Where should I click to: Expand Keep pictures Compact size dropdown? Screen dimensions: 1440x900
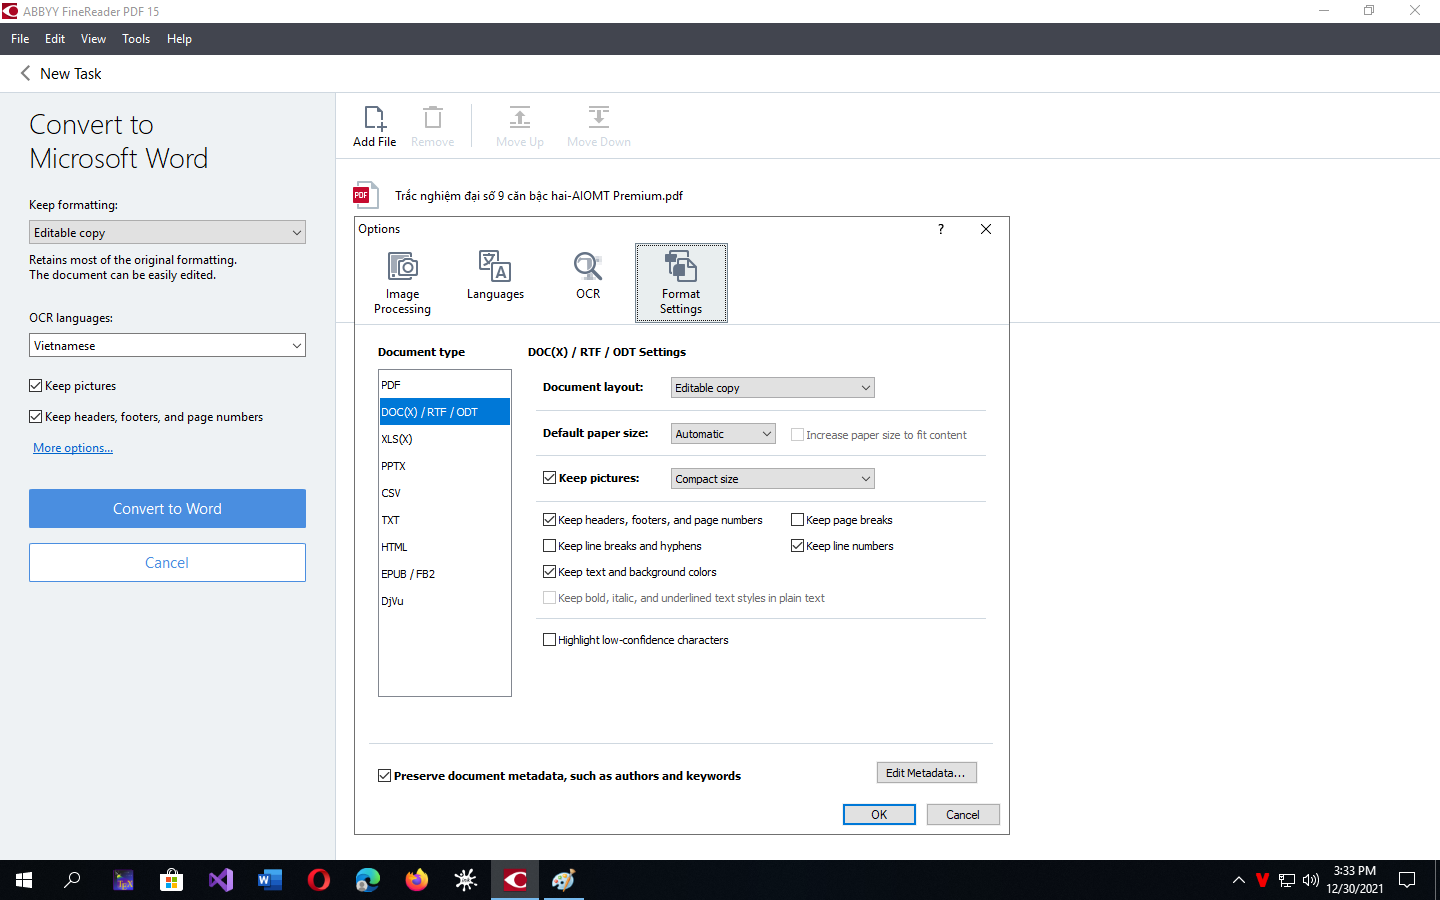click(x=772, y=479)
